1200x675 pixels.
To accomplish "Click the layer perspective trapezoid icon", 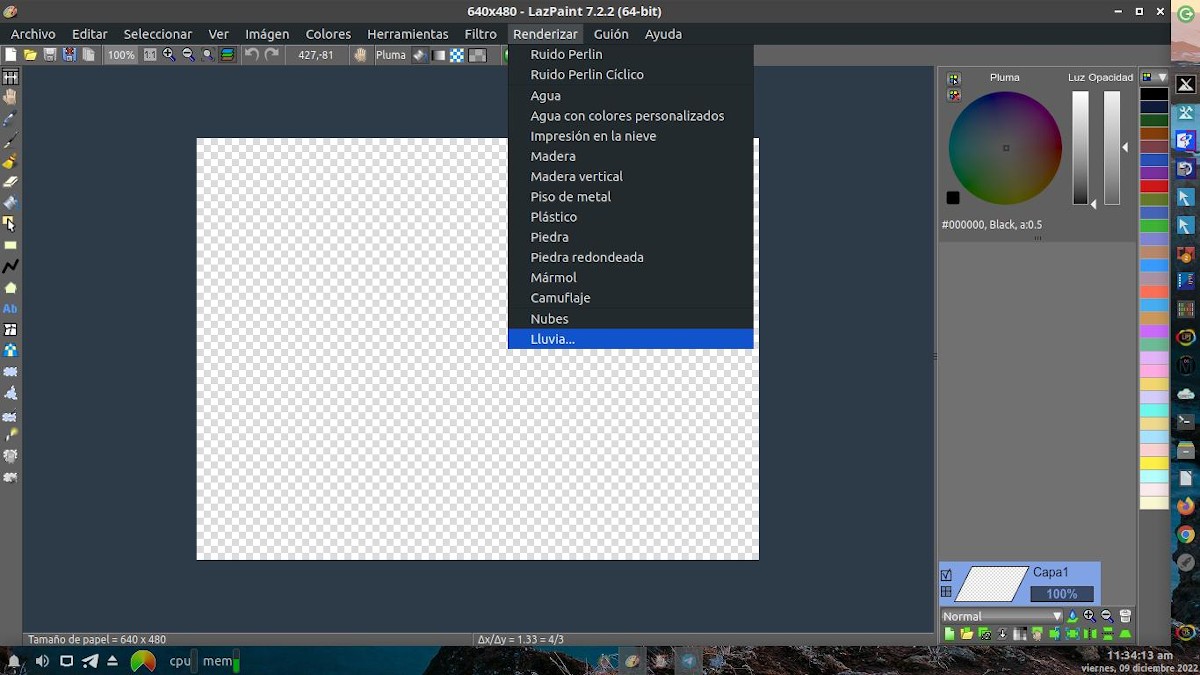I will coord(1126,634).
